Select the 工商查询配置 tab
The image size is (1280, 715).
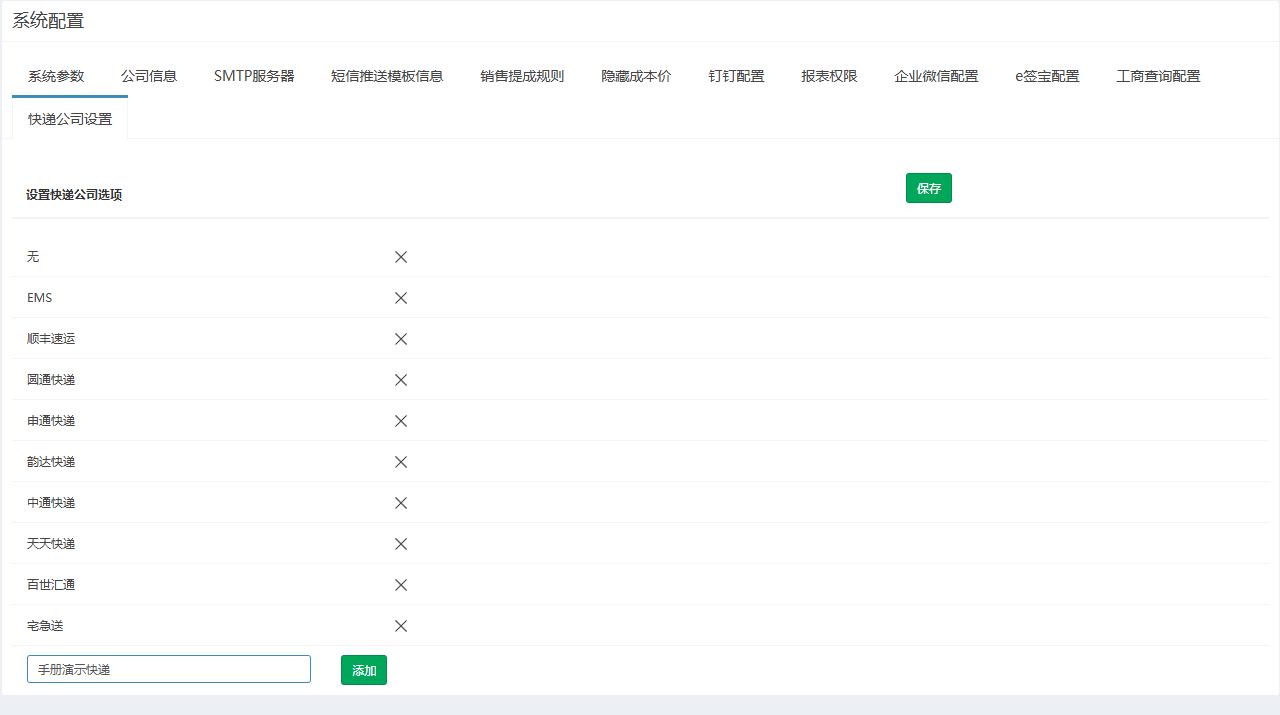[1158, 76]
